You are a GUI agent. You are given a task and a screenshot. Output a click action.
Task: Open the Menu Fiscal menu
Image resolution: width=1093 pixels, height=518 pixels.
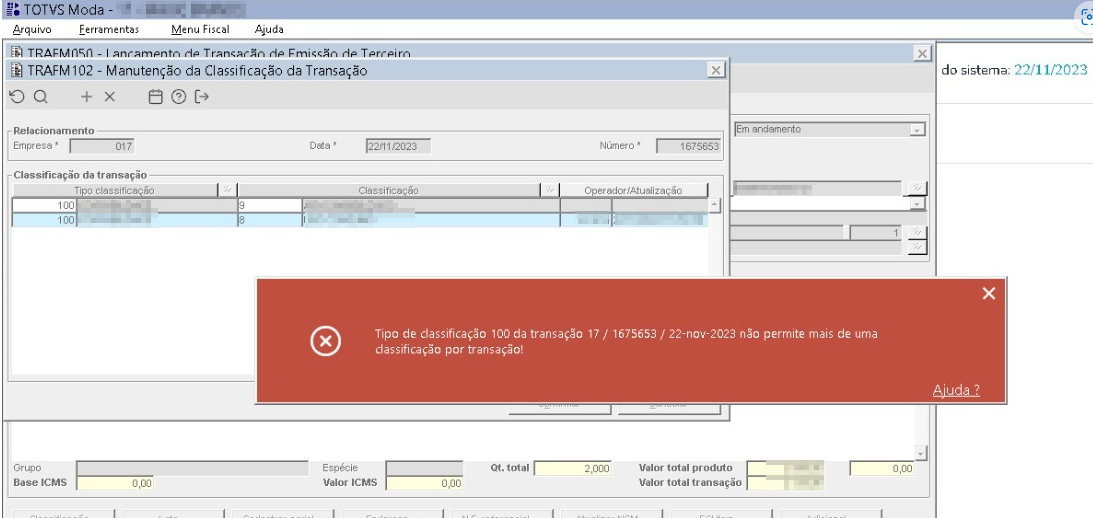pos(200,29)
